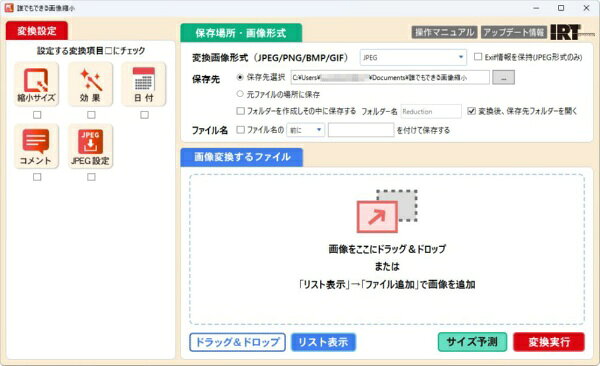Click the app icon in title bar
600x366 pixels.
[9, 8]
